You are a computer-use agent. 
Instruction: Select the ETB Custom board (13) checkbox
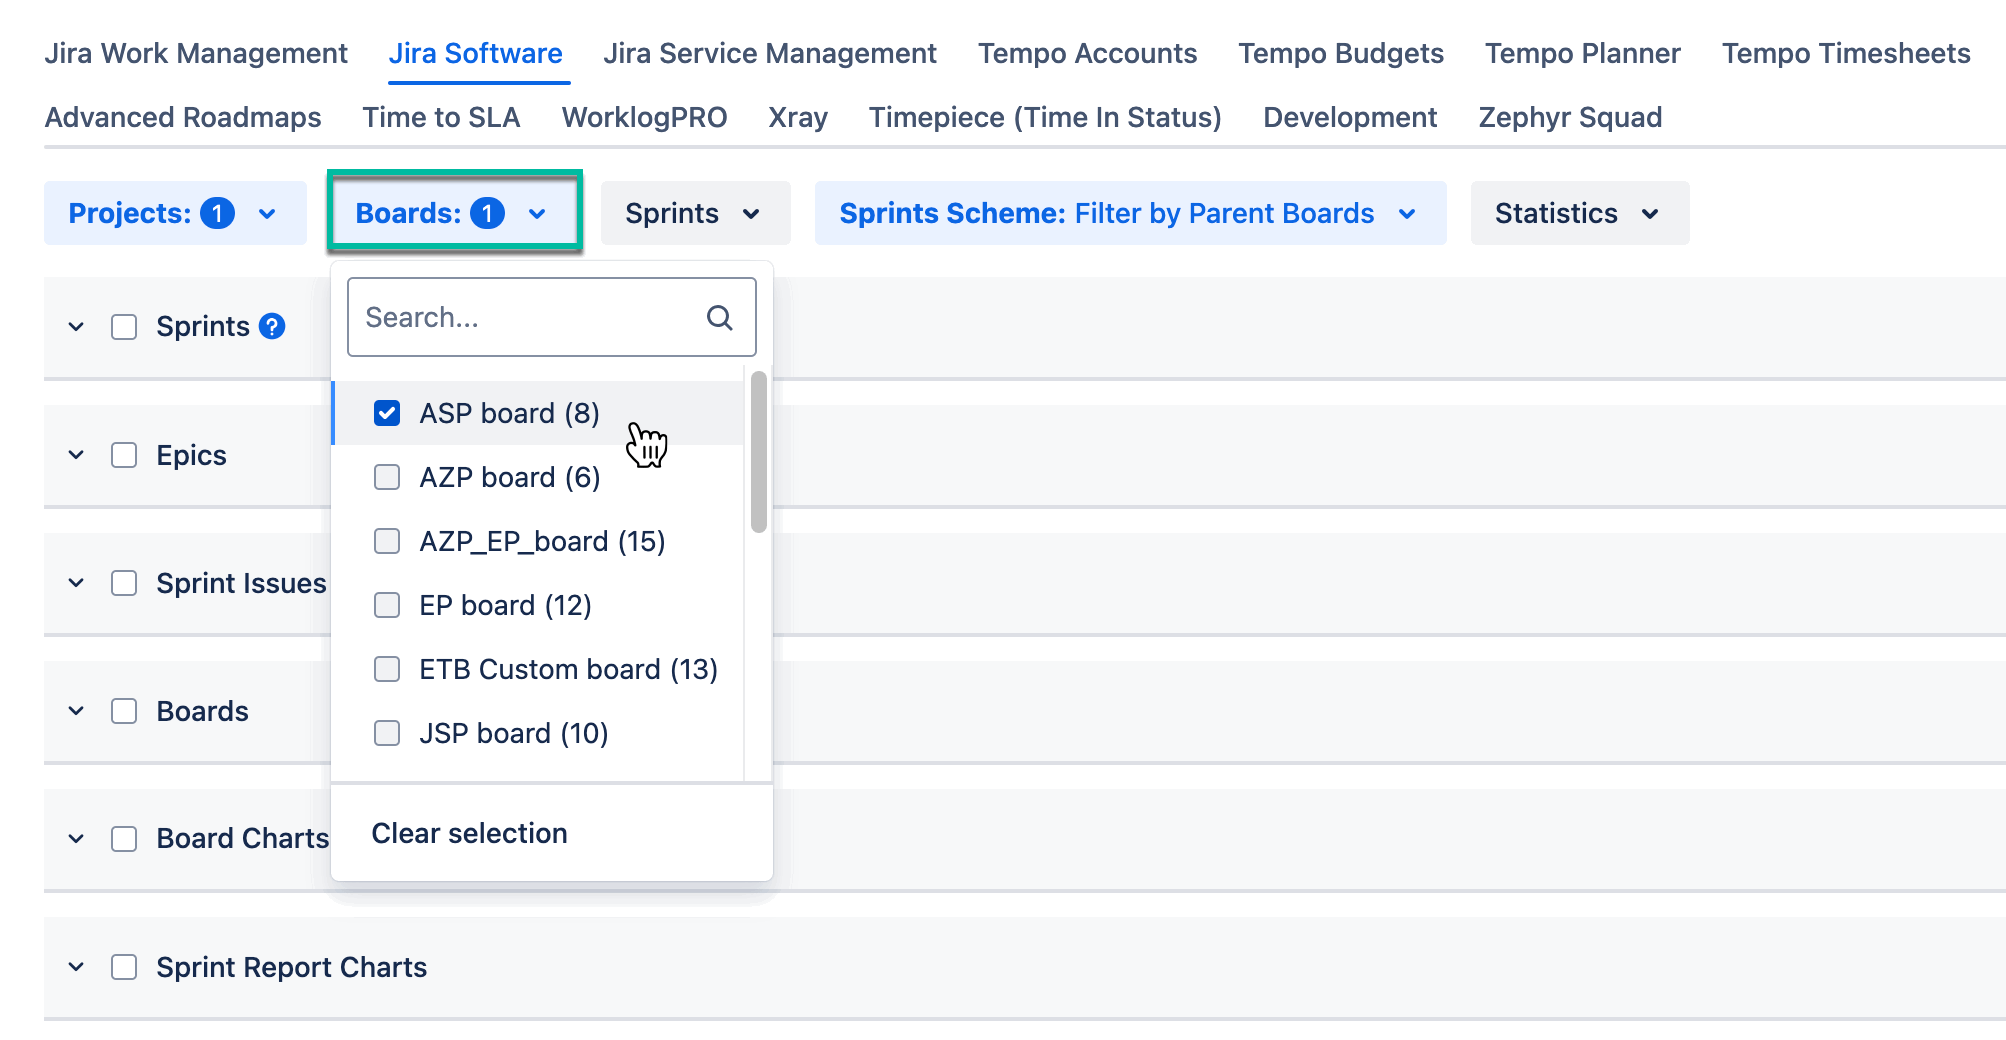point(387,669)
